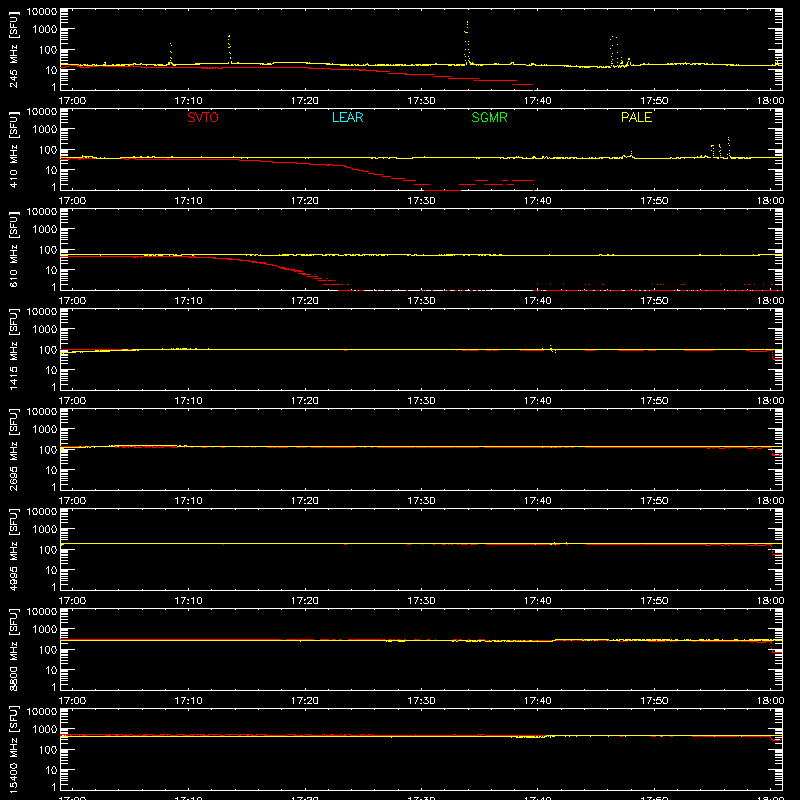The height and width of the screenshot is (800, 800).
Task: Click the 4995 MHz [SFU] axis label
Action: click(14, 549)
